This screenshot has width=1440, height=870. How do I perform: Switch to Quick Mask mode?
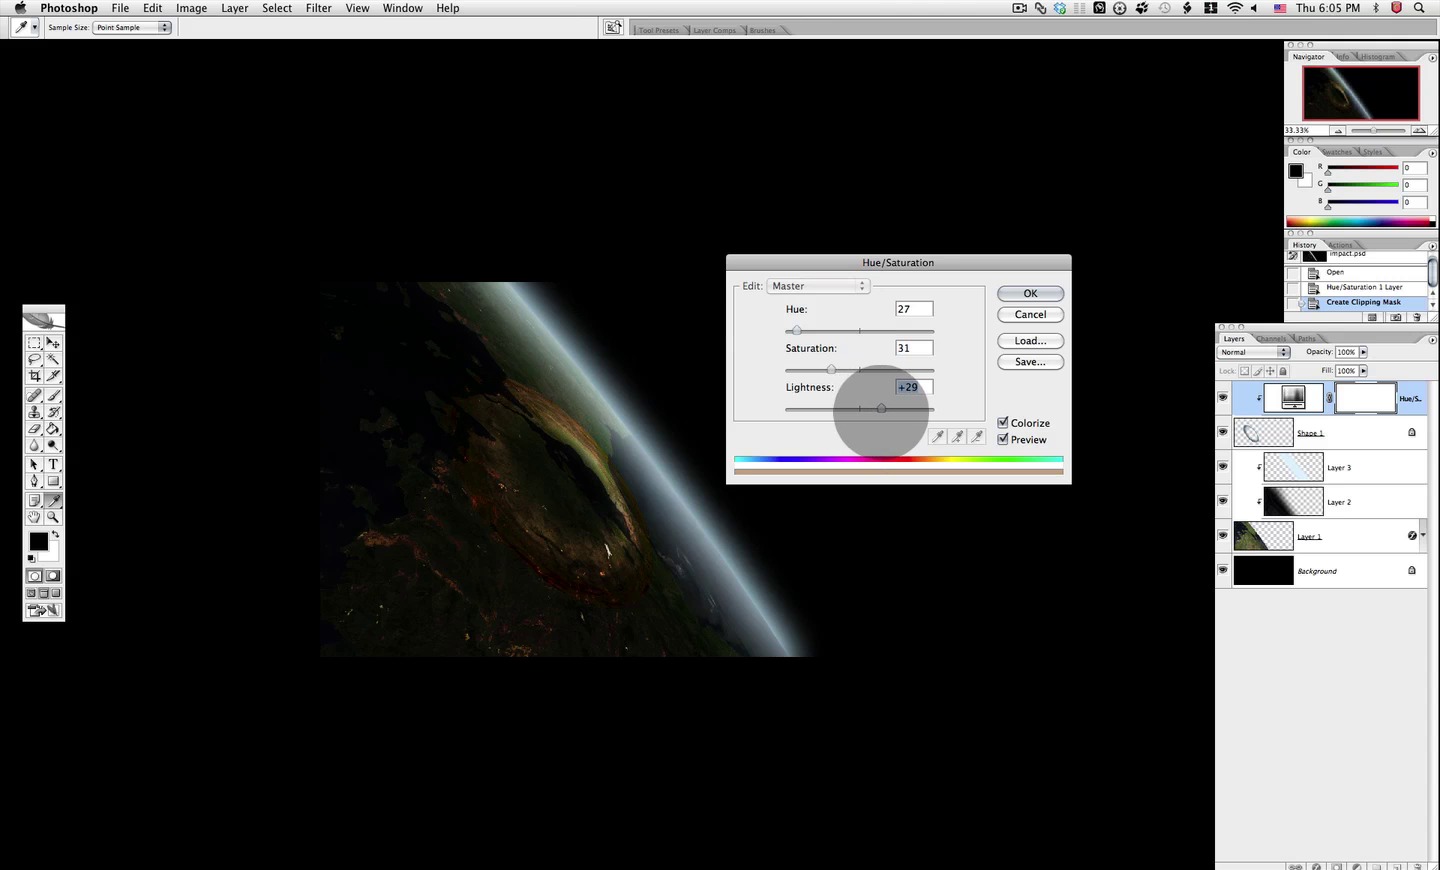pos(53,576)
